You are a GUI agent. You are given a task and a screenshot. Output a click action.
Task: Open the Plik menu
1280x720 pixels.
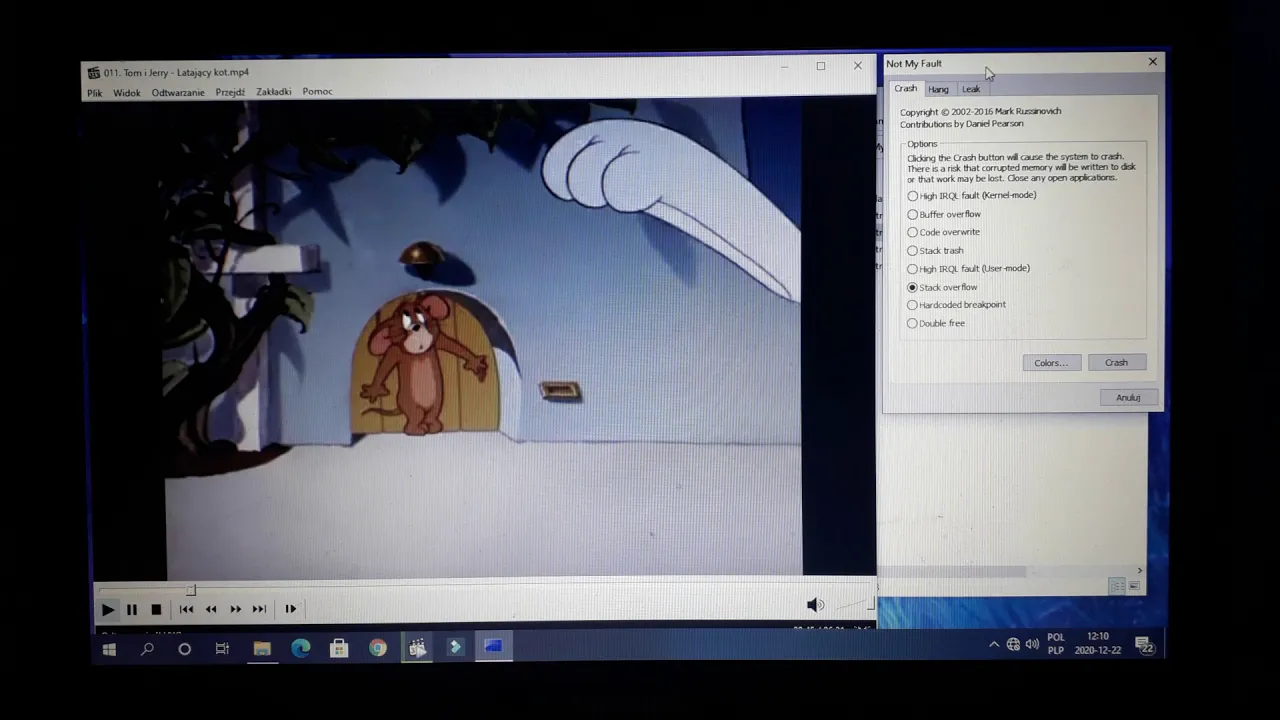point(94,93)
